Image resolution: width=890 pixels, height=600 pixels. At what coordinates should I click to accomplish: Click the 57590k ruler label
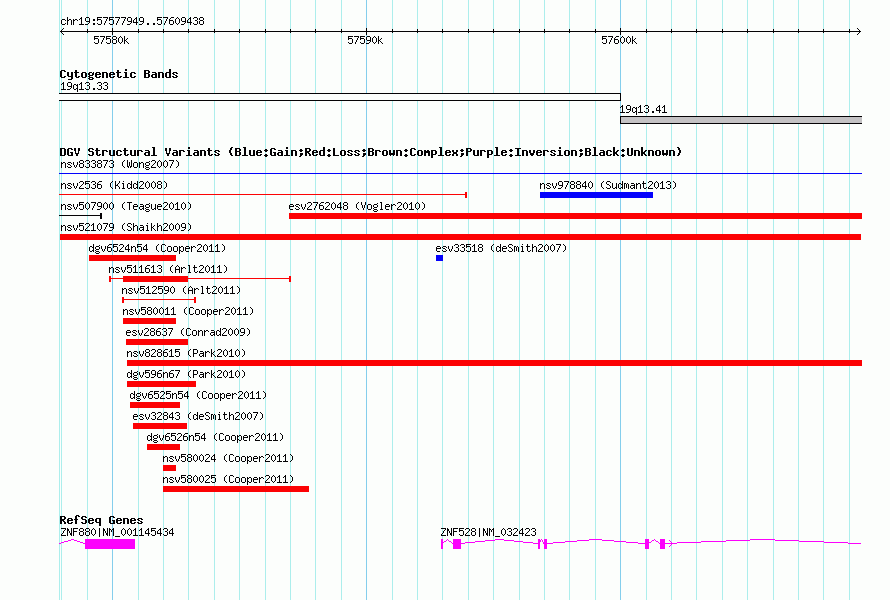(365, 40)
